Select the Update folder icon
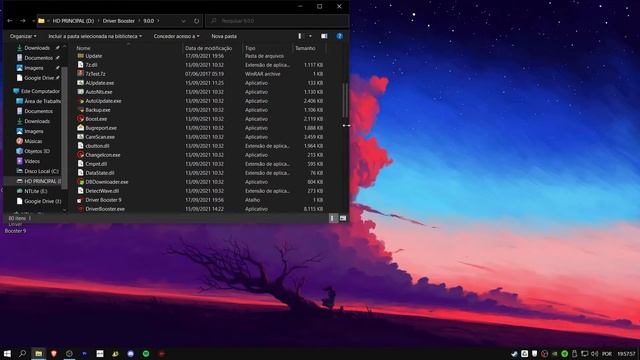640x360 pixels. point(80,56)
